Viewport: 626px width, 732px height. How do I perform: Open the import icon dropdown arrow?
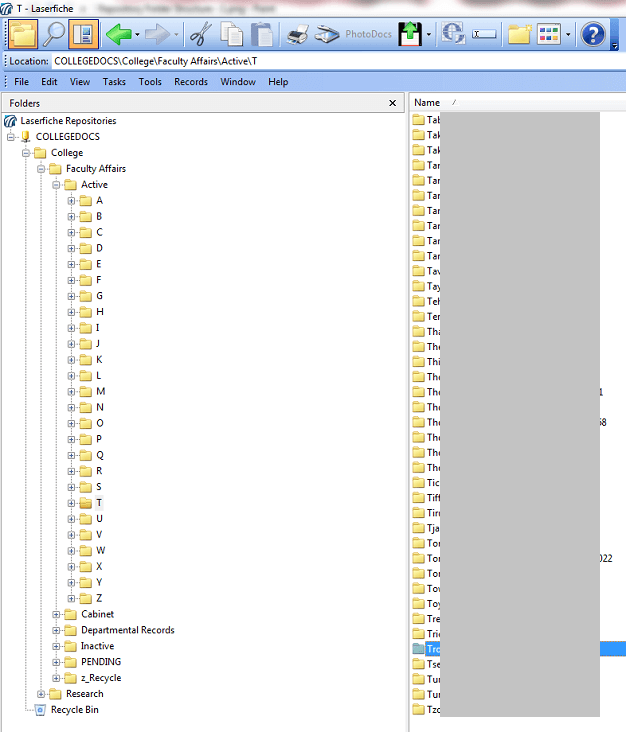point(429,35)
